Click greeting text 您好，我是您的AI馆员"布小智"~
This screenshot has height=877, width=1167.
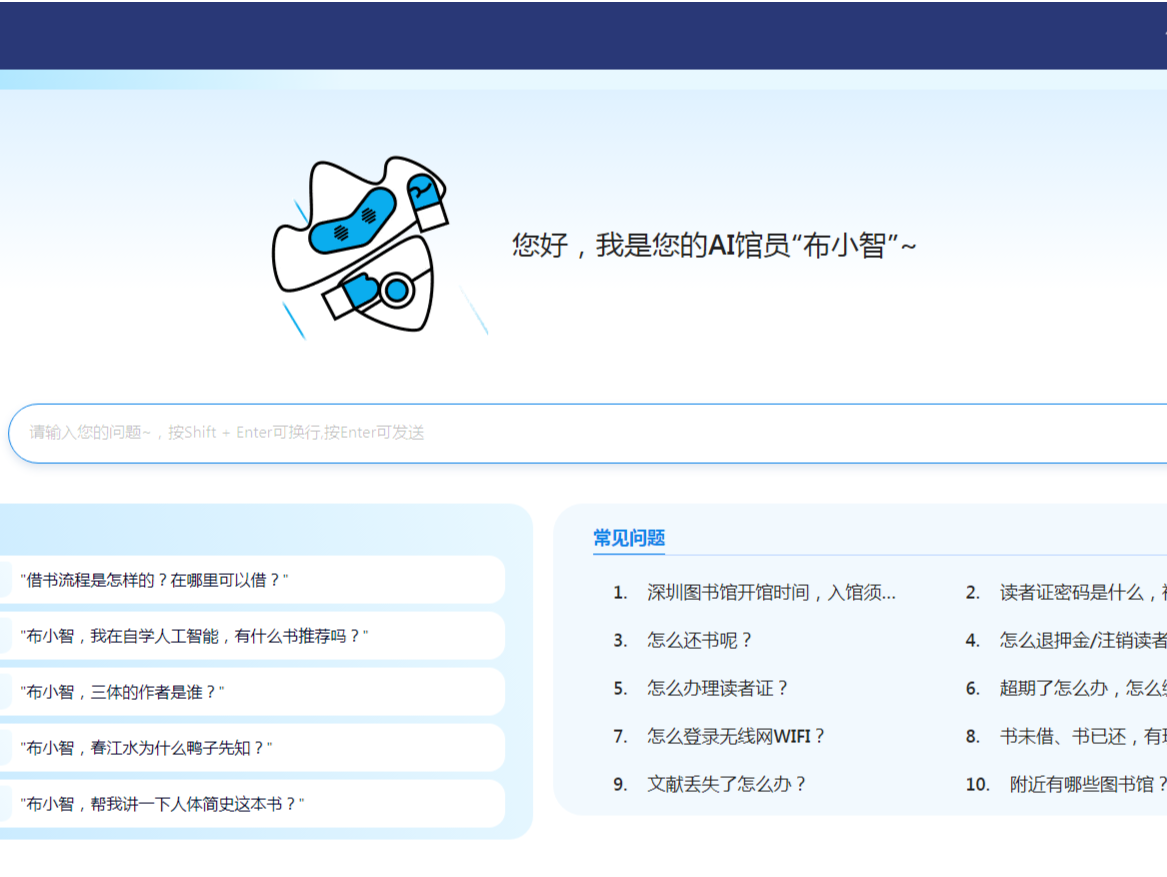pyautogui.click(x=714, y=245)
